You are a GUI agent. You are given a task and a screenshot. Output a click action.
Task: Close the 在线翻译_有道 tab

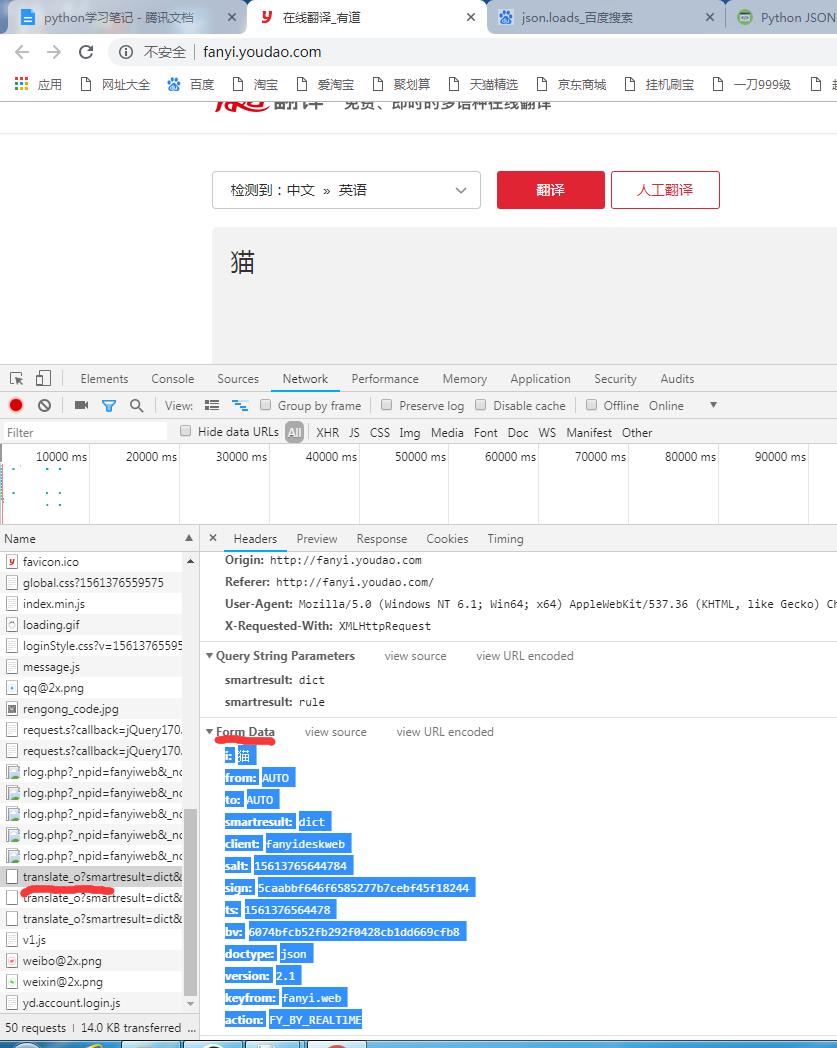[471, 17]
